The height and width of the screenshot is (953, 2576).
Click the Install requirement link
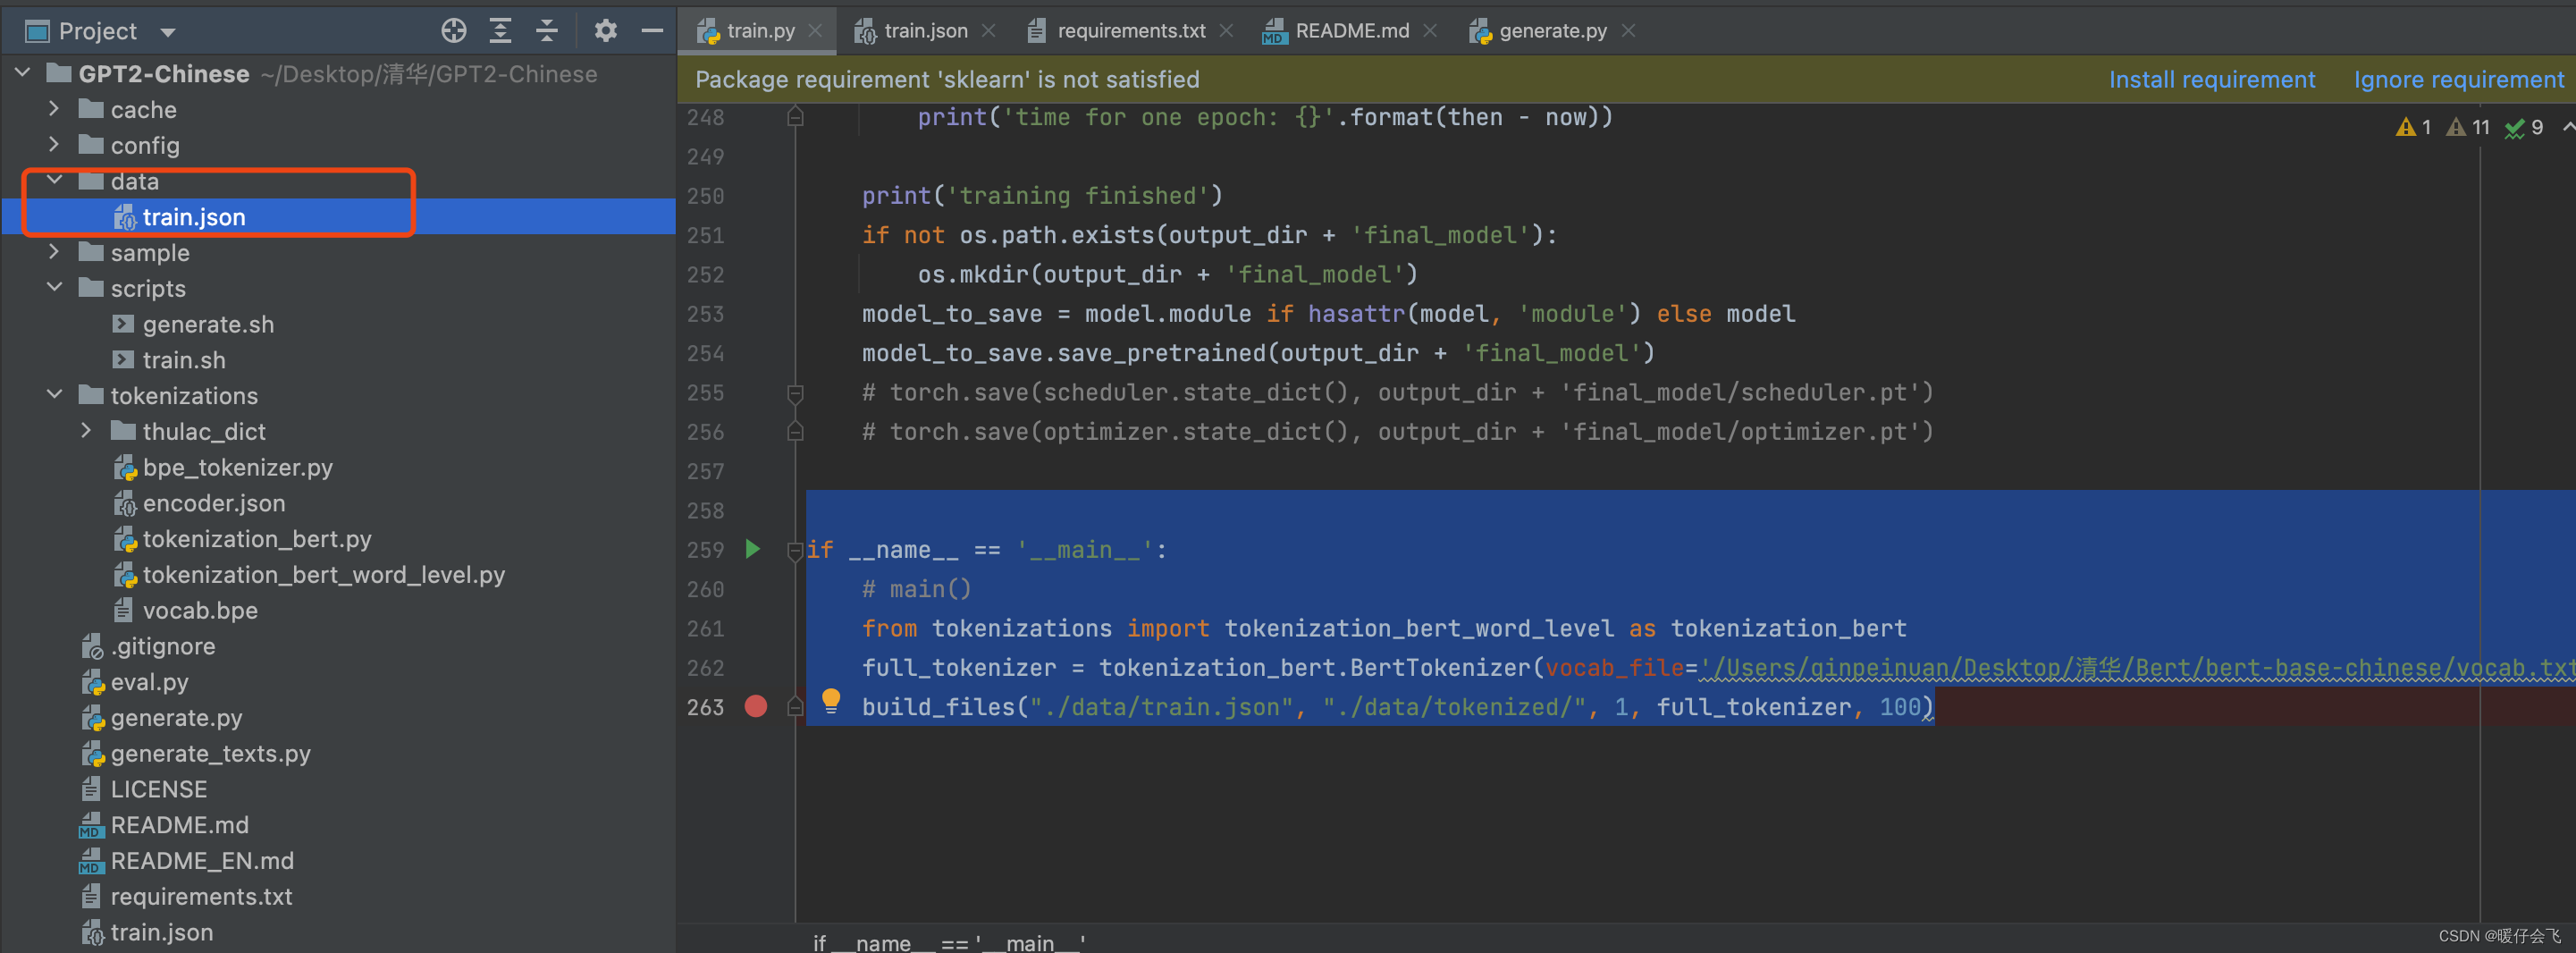click(2211, 80)
